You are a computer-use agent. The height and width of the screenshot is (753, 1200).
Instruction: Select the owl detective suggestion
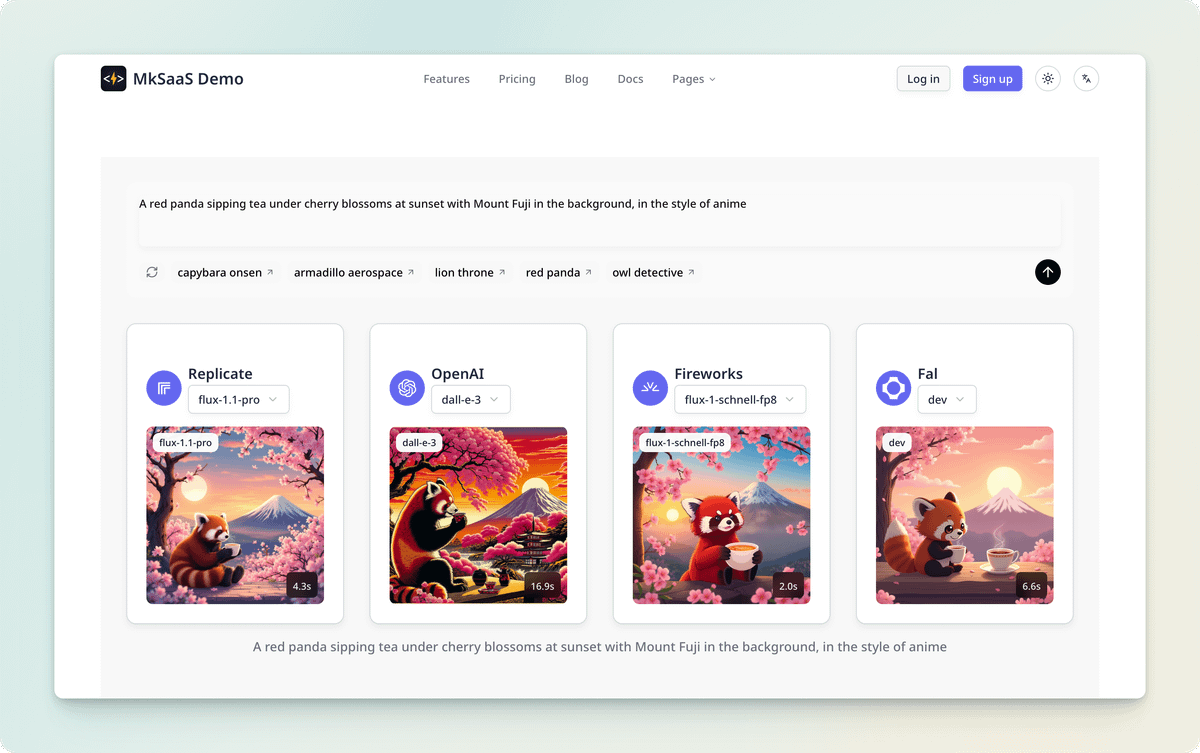pyautogui.click(x=653, y=272)
